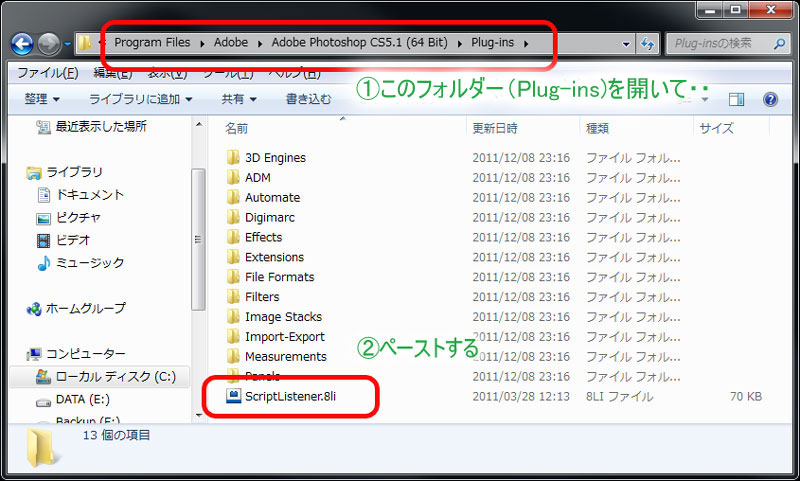800x481 pixels.
Task: Expand arrow after Adobe Photoshop CS5.1 breadcrumb
Action: [x=459, y=44]
